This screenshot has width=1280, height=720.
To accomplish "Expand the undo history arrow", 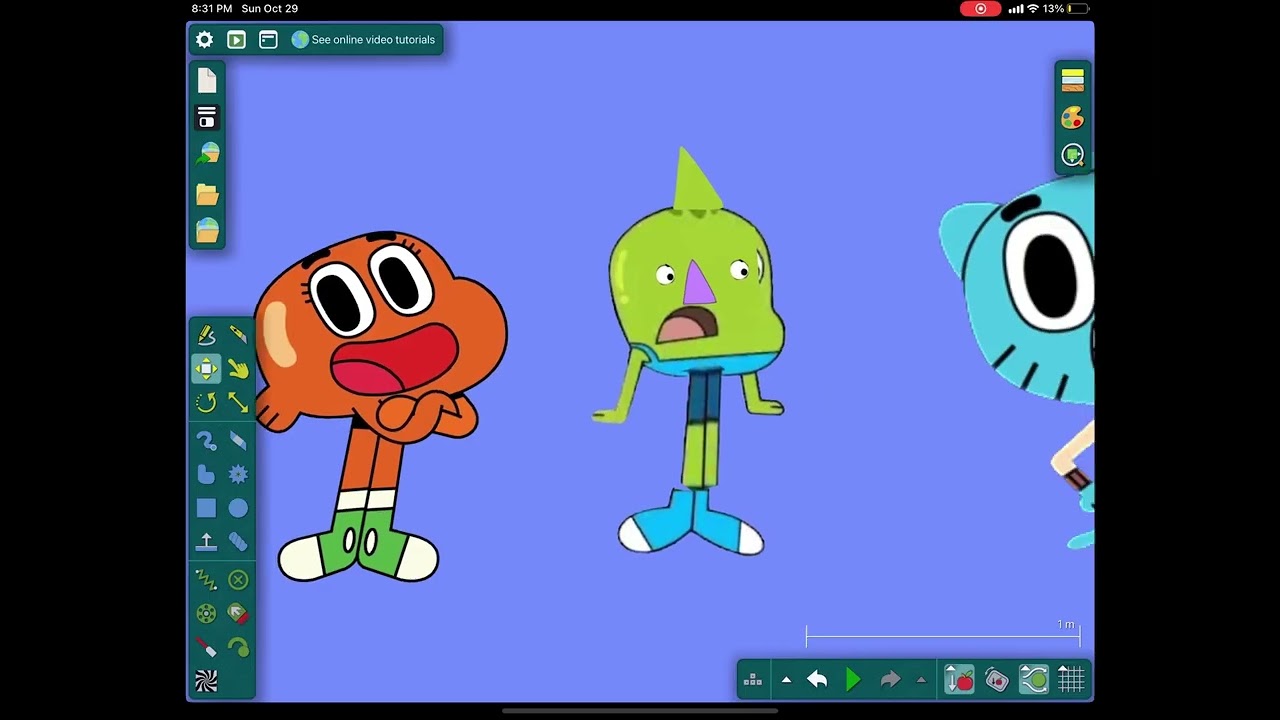I will pos(786,681).
